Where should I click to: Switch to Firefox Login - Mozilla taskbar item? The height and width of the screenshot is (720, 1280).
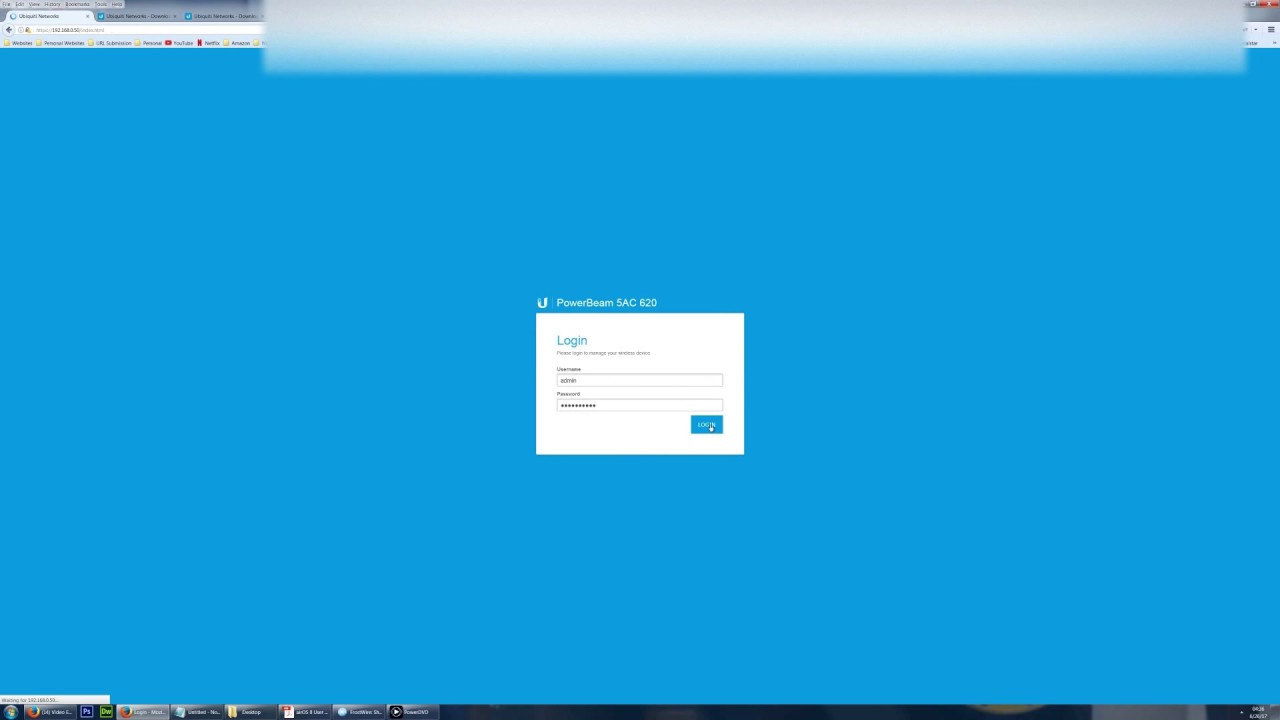coord(142,712)
